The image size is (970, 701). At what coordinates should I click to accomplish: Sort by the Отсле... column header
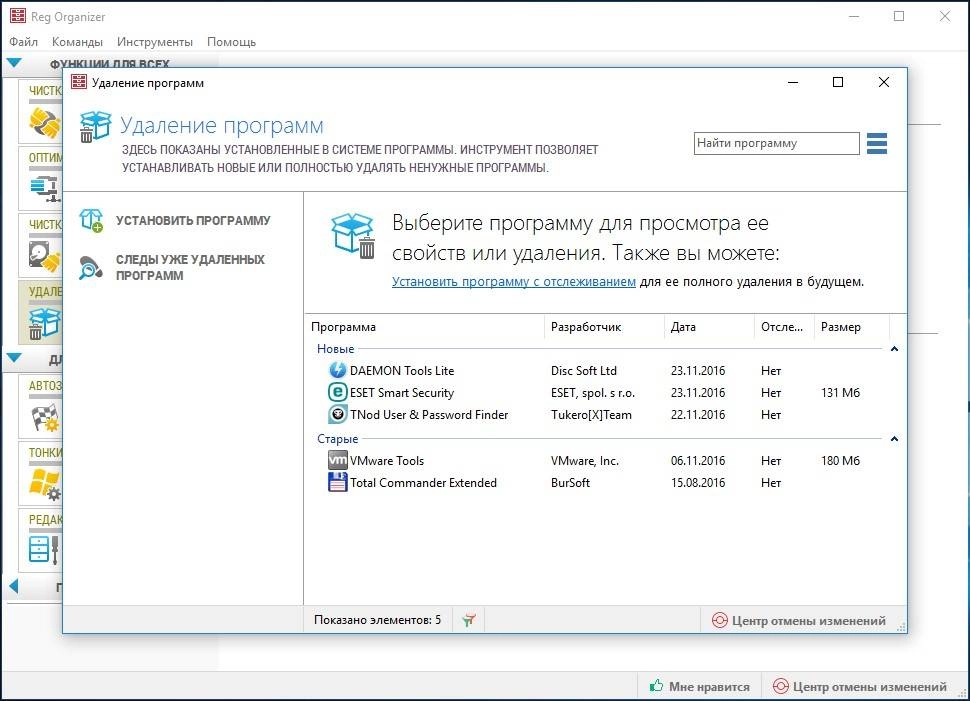[784, 327]
